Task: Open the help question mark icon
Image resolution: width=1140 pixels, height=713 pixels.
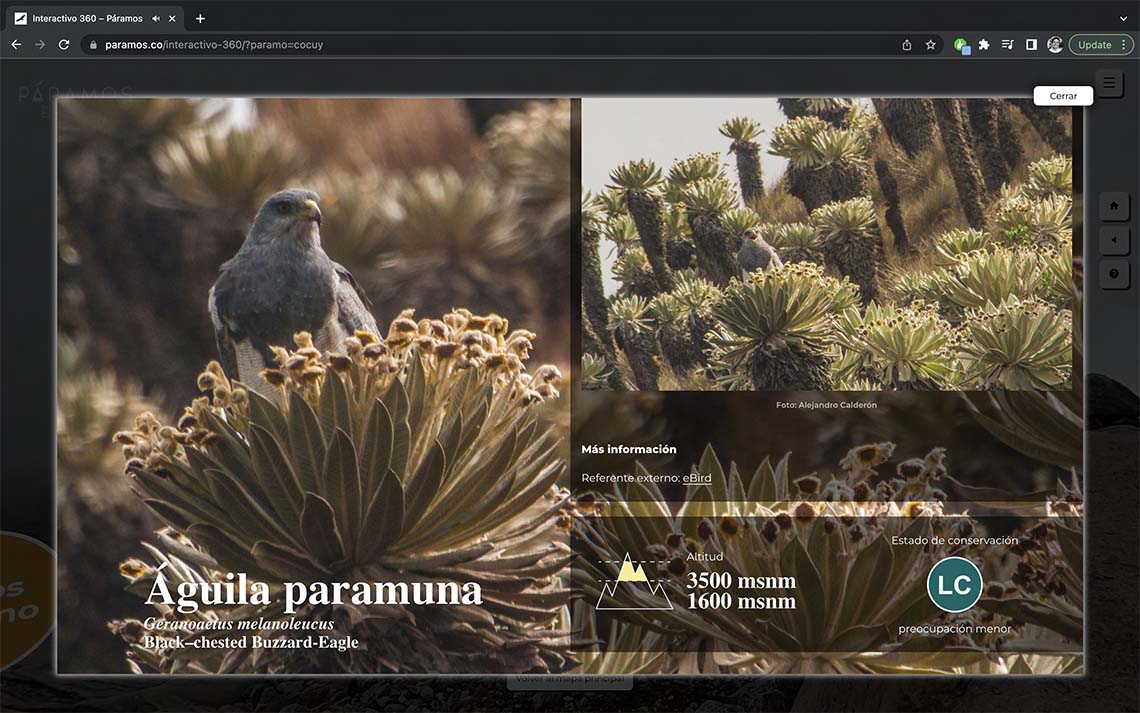Action: point(1114,274)
